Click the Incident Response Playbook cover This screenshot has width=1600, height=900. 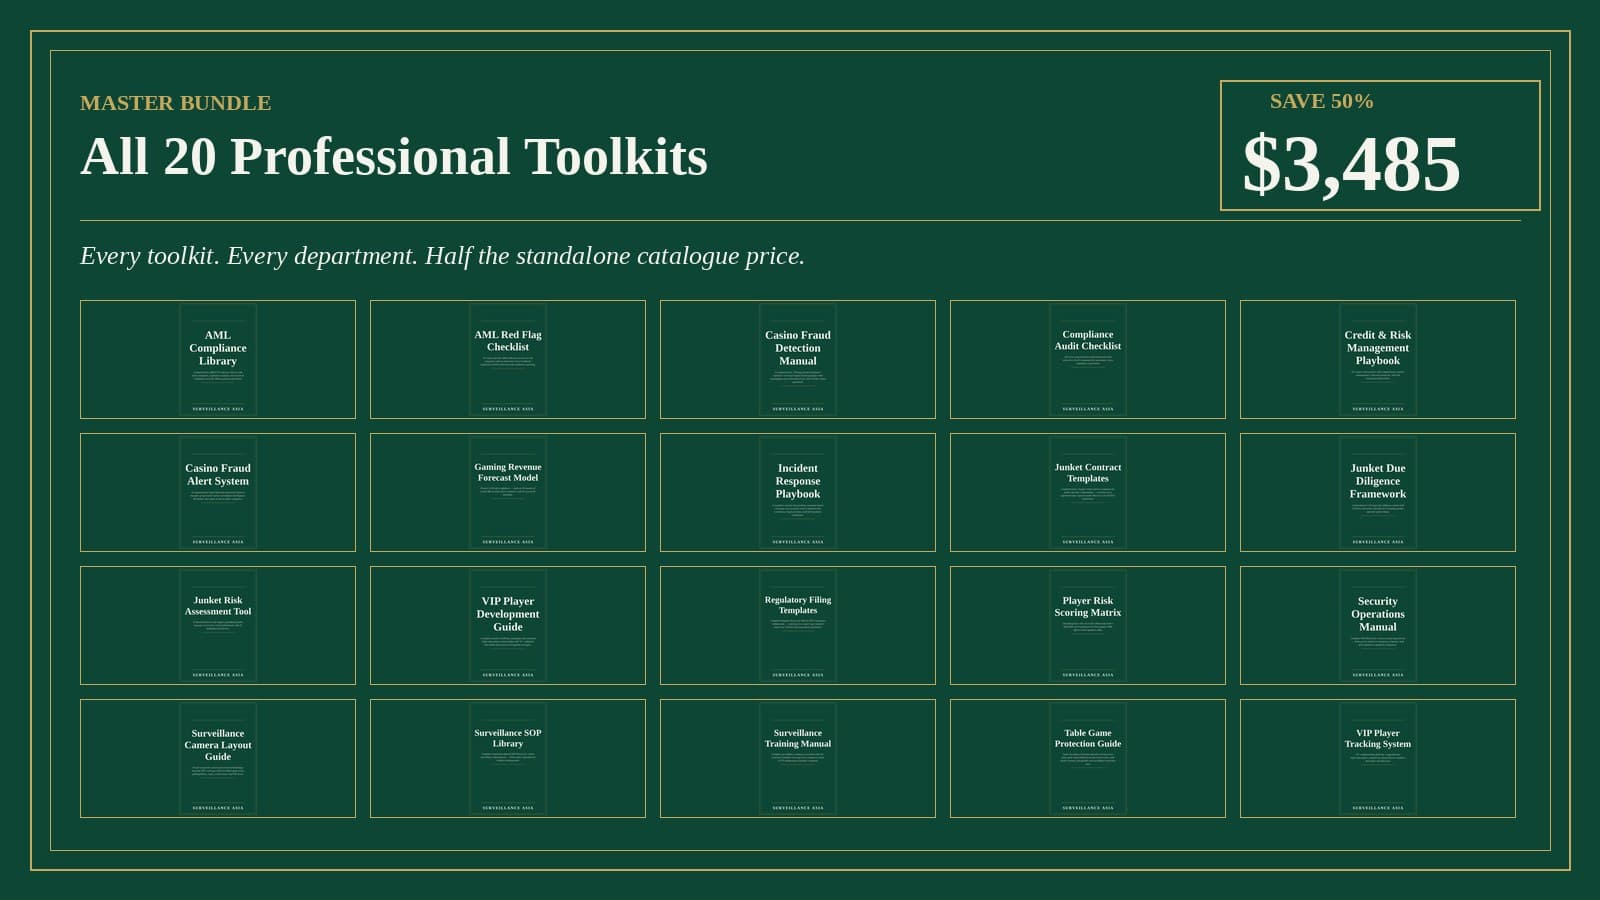point(798,492)
